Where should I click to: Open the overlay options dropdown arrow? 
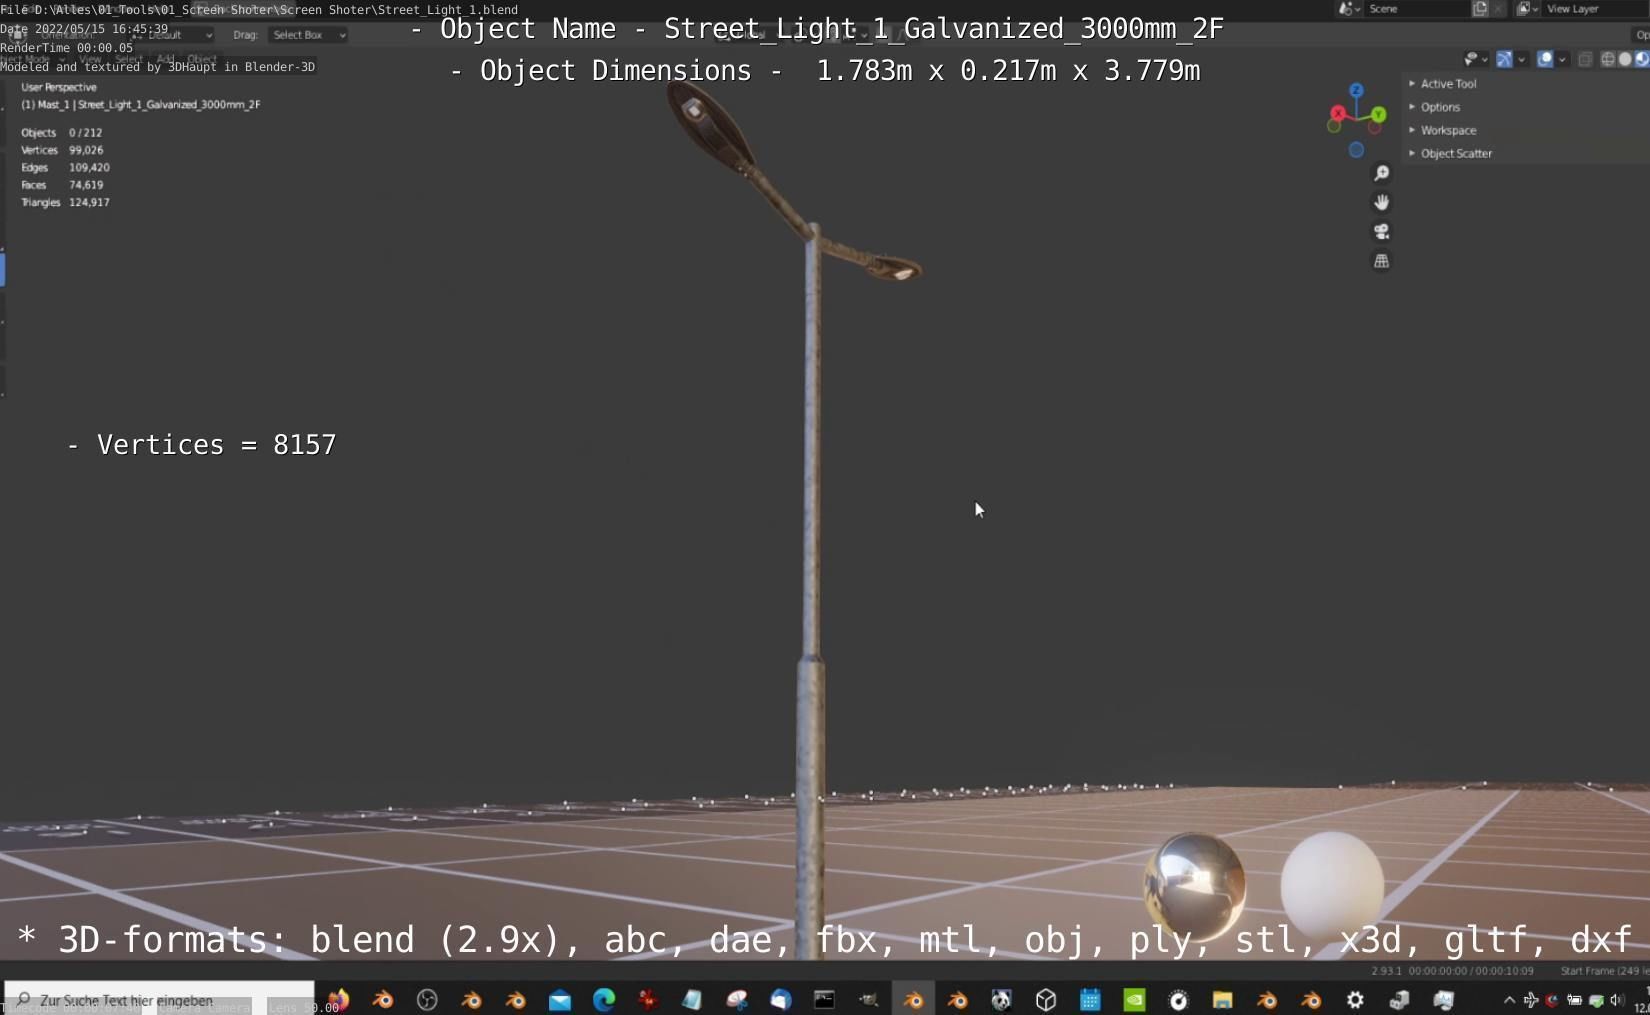click(1562, 59)
